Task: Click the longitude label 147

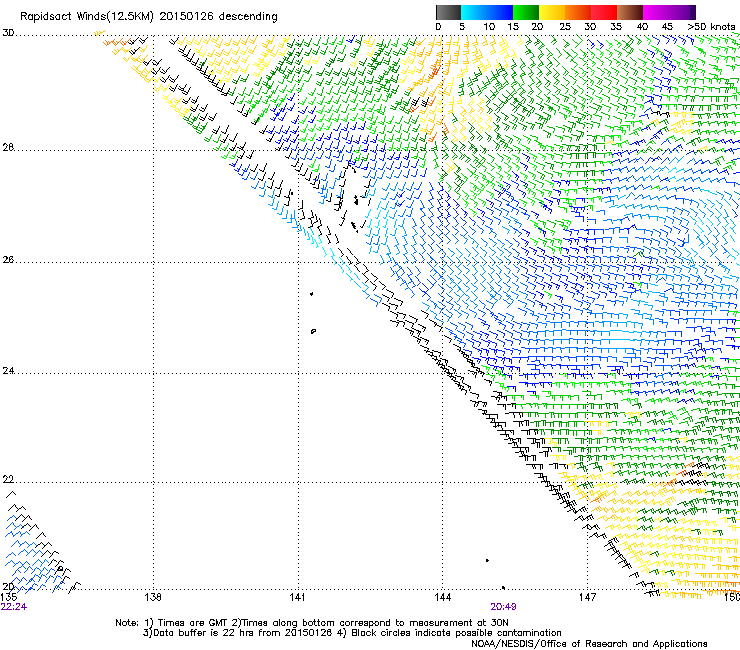Action: click(588, 597)
